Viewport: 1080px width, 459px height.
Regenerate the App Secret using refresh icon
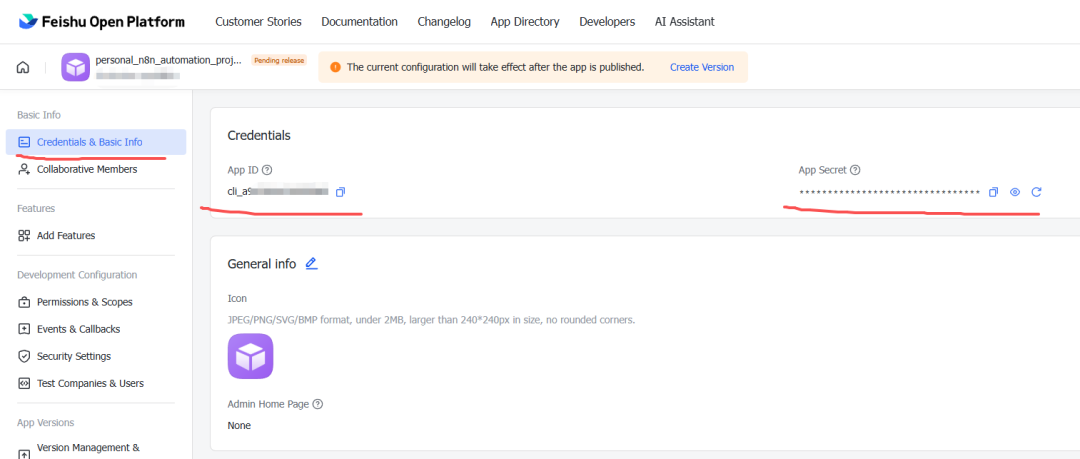click(x=1037, y=192)
